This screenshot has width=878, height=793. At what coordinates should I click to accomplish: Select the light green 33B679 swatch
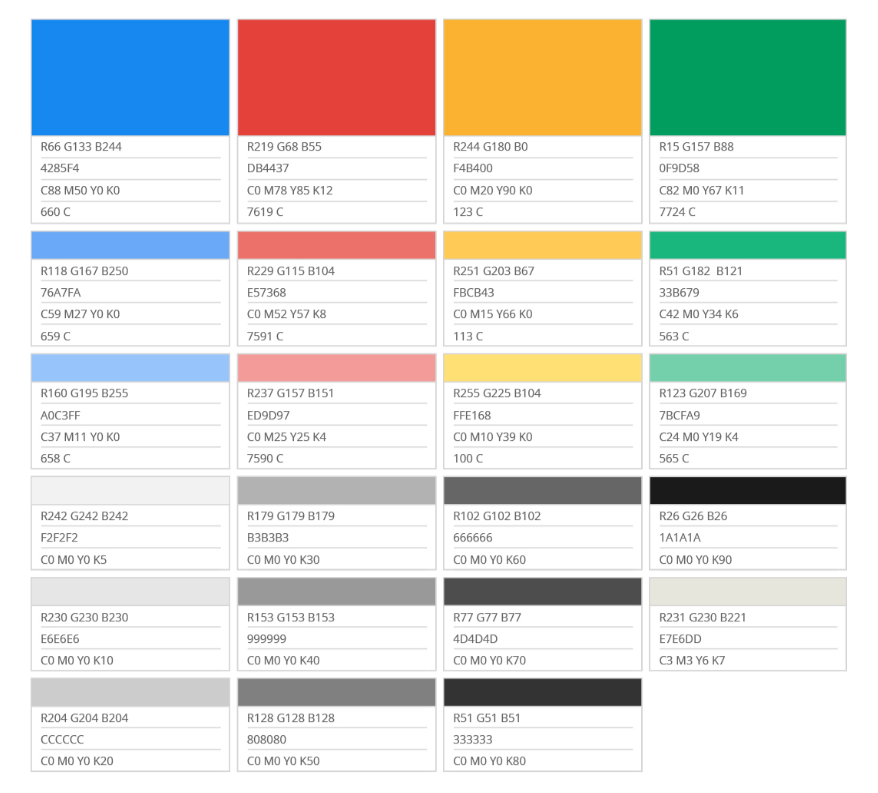coord(748,245)
